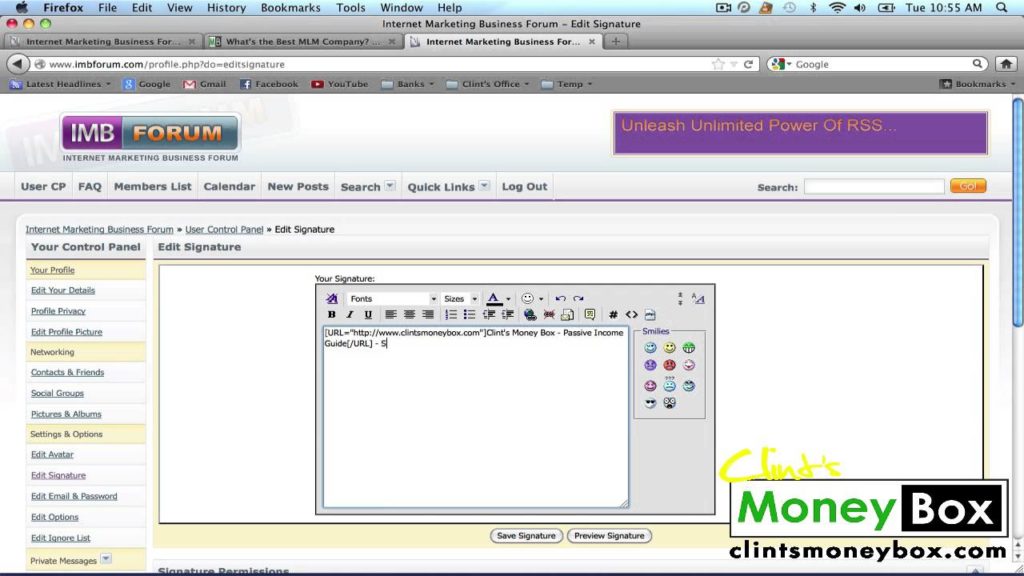The image size is (1024, 576).
Task: Open the New Posts nav item
Action: [x=298, y=187]
